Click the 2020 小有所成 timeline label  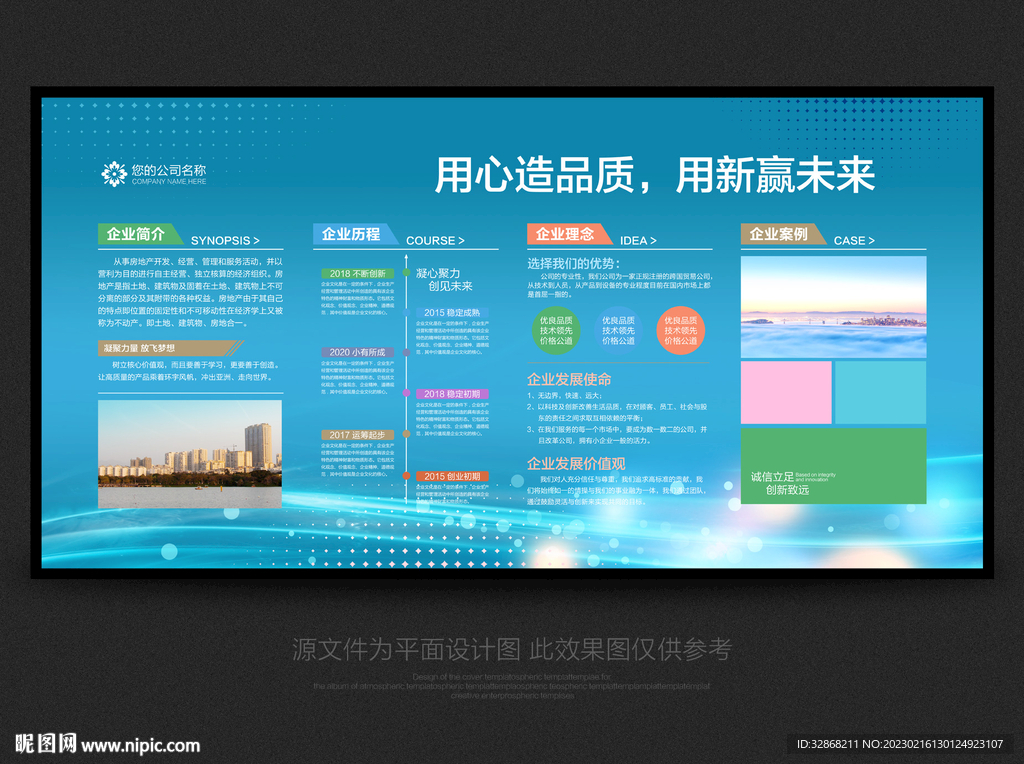(x=358, y=352)
